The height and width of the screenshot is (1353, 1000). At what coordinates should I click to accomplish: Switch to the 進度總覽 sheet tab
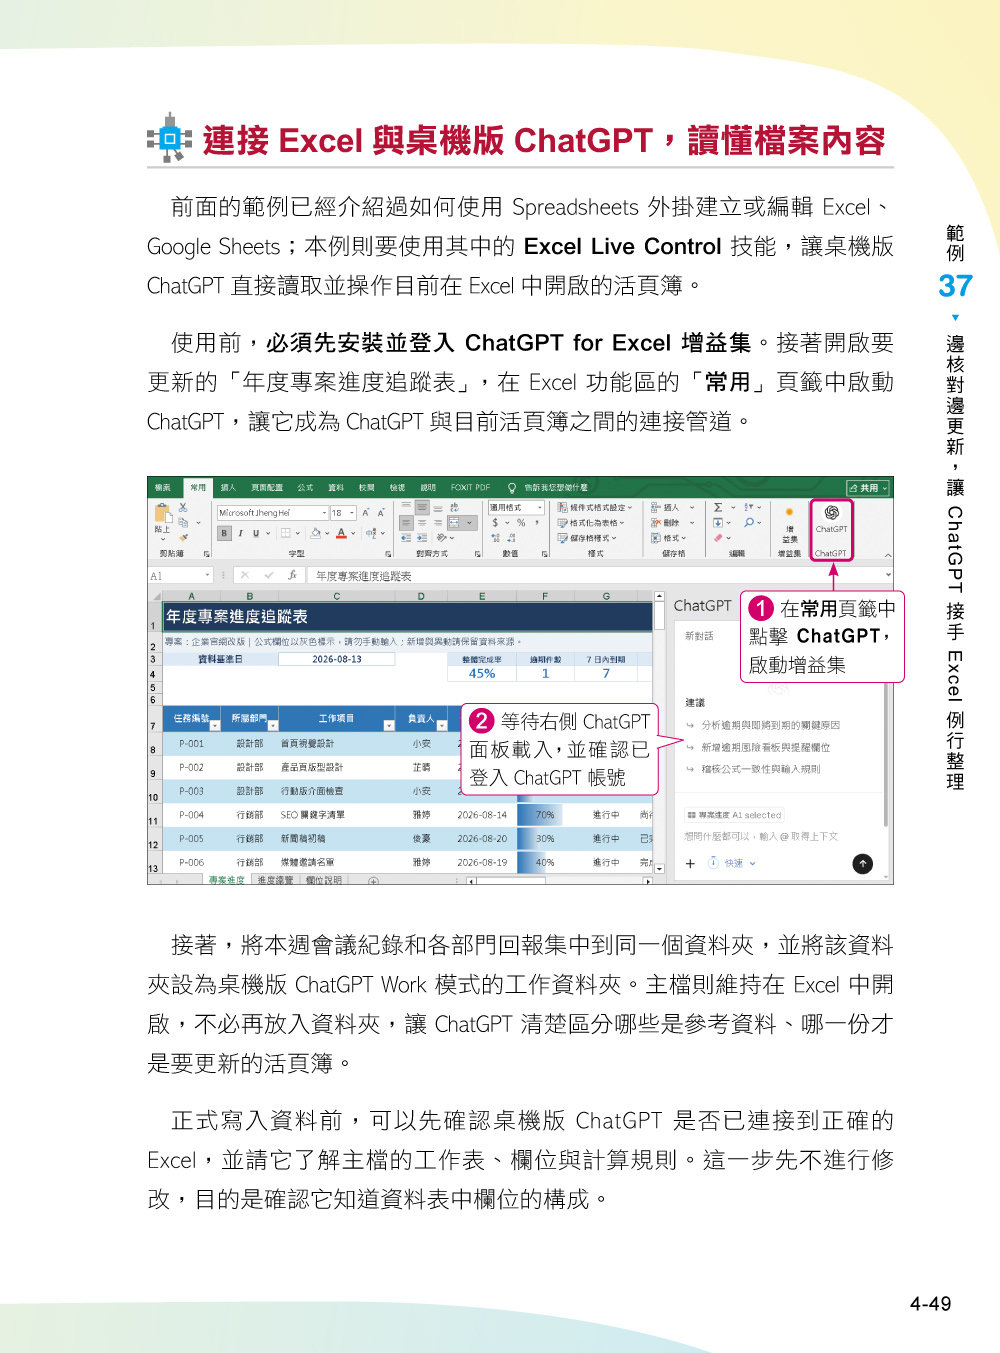tap(275, 880)
